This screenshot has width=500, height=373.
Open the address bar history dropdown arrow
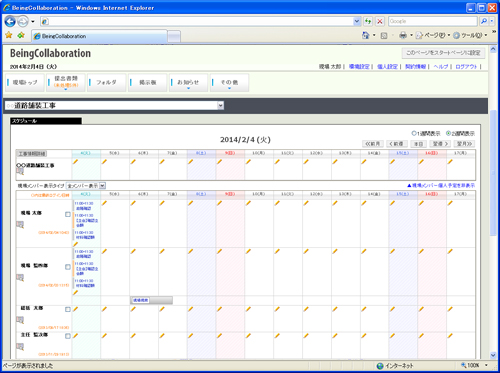click(357, 21)
